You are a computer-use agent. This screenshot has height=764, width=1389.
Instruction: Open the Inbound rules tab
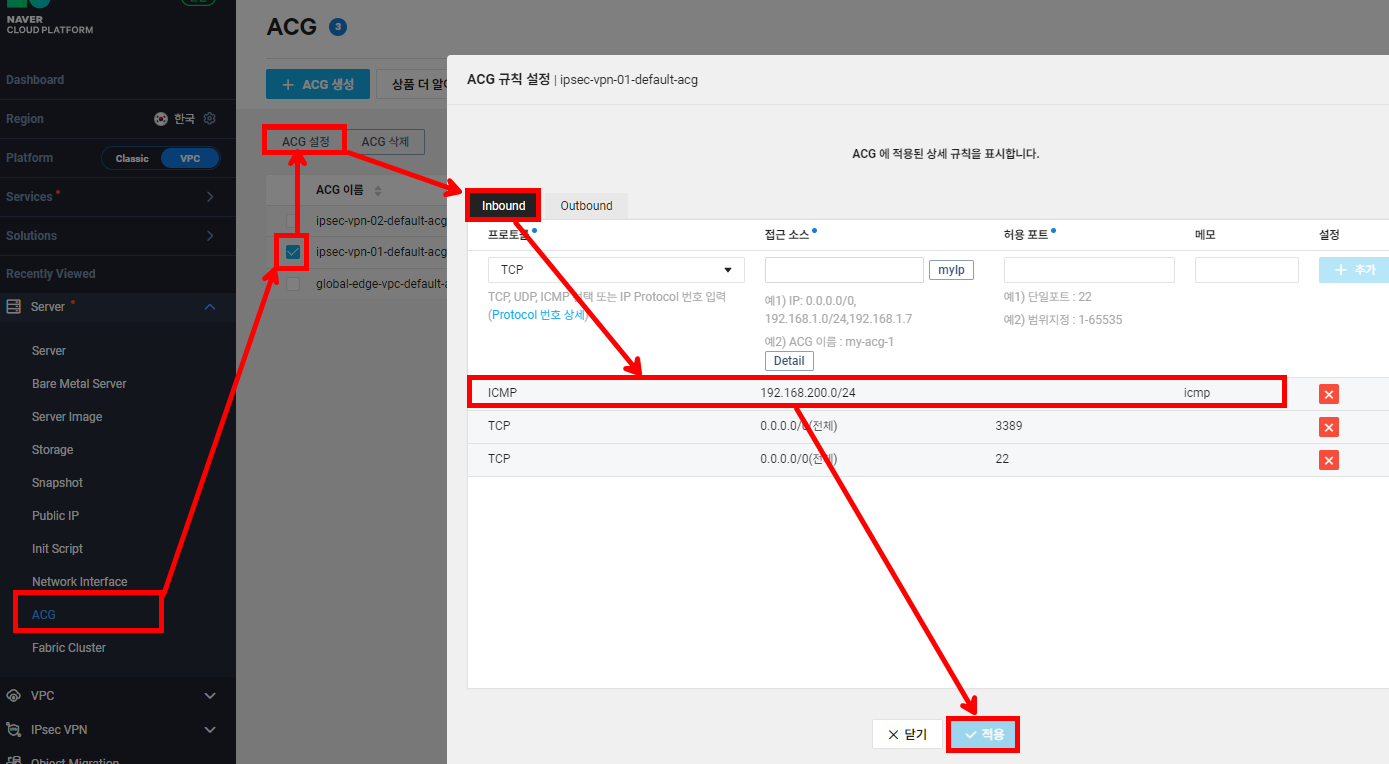(504, 206)
